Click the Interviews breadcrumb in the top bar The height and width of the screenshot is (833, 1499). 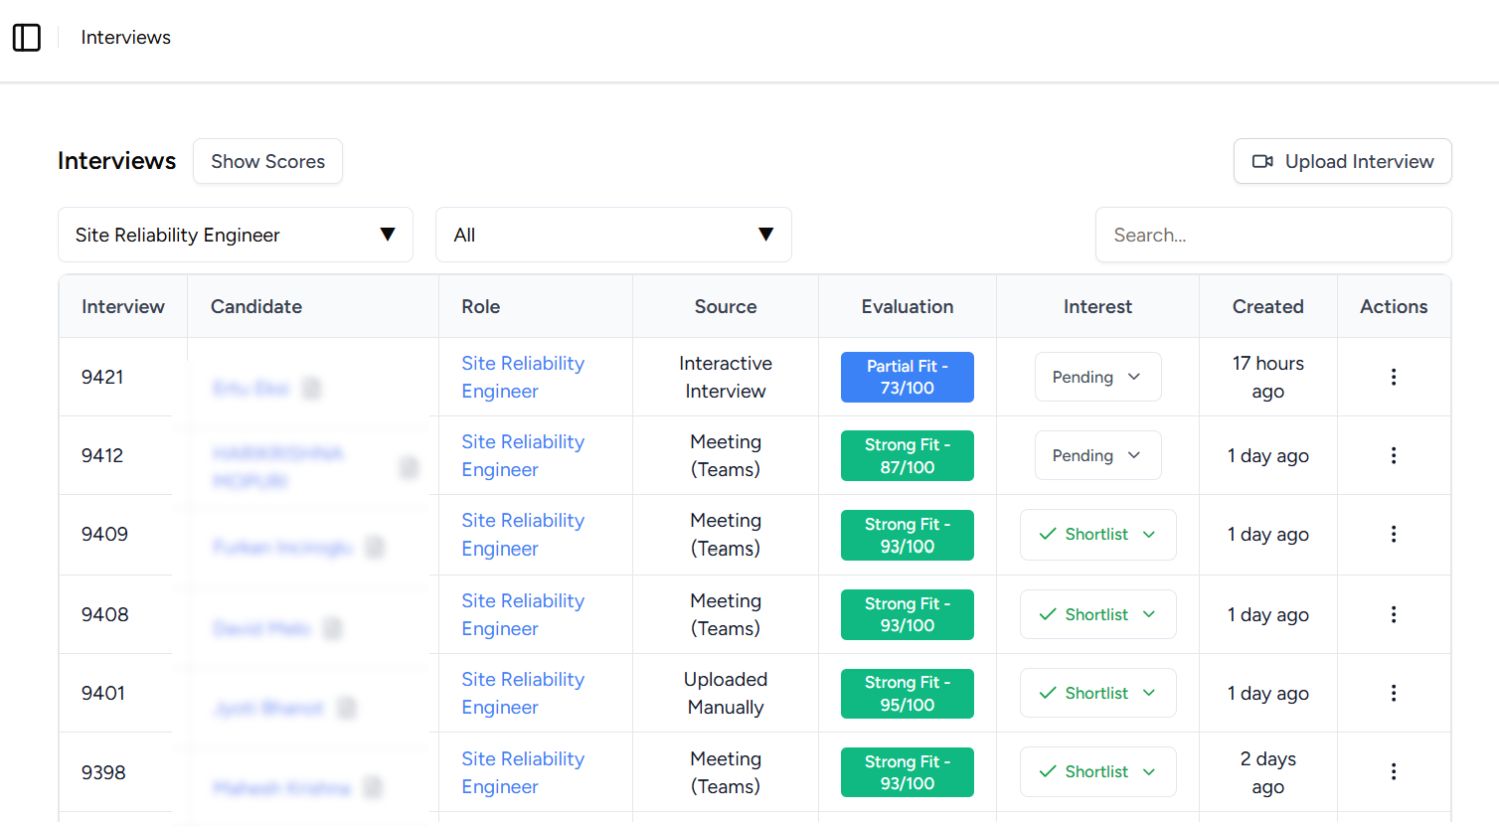click(125, 37)
